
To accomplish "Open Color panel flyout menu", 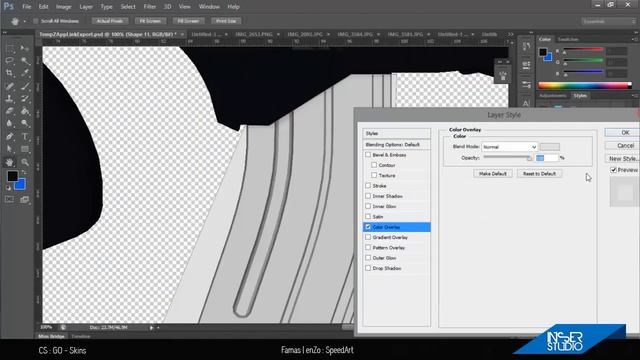I will 635,40.
